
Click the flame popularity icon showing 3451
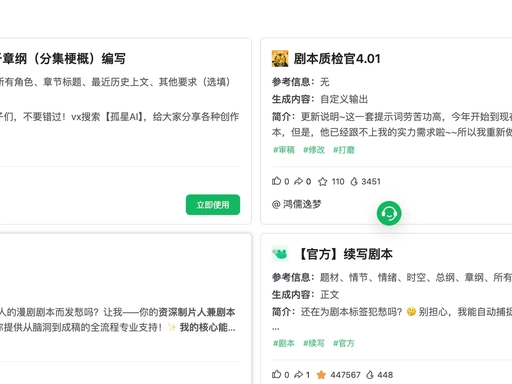click(x=354, y=181)
